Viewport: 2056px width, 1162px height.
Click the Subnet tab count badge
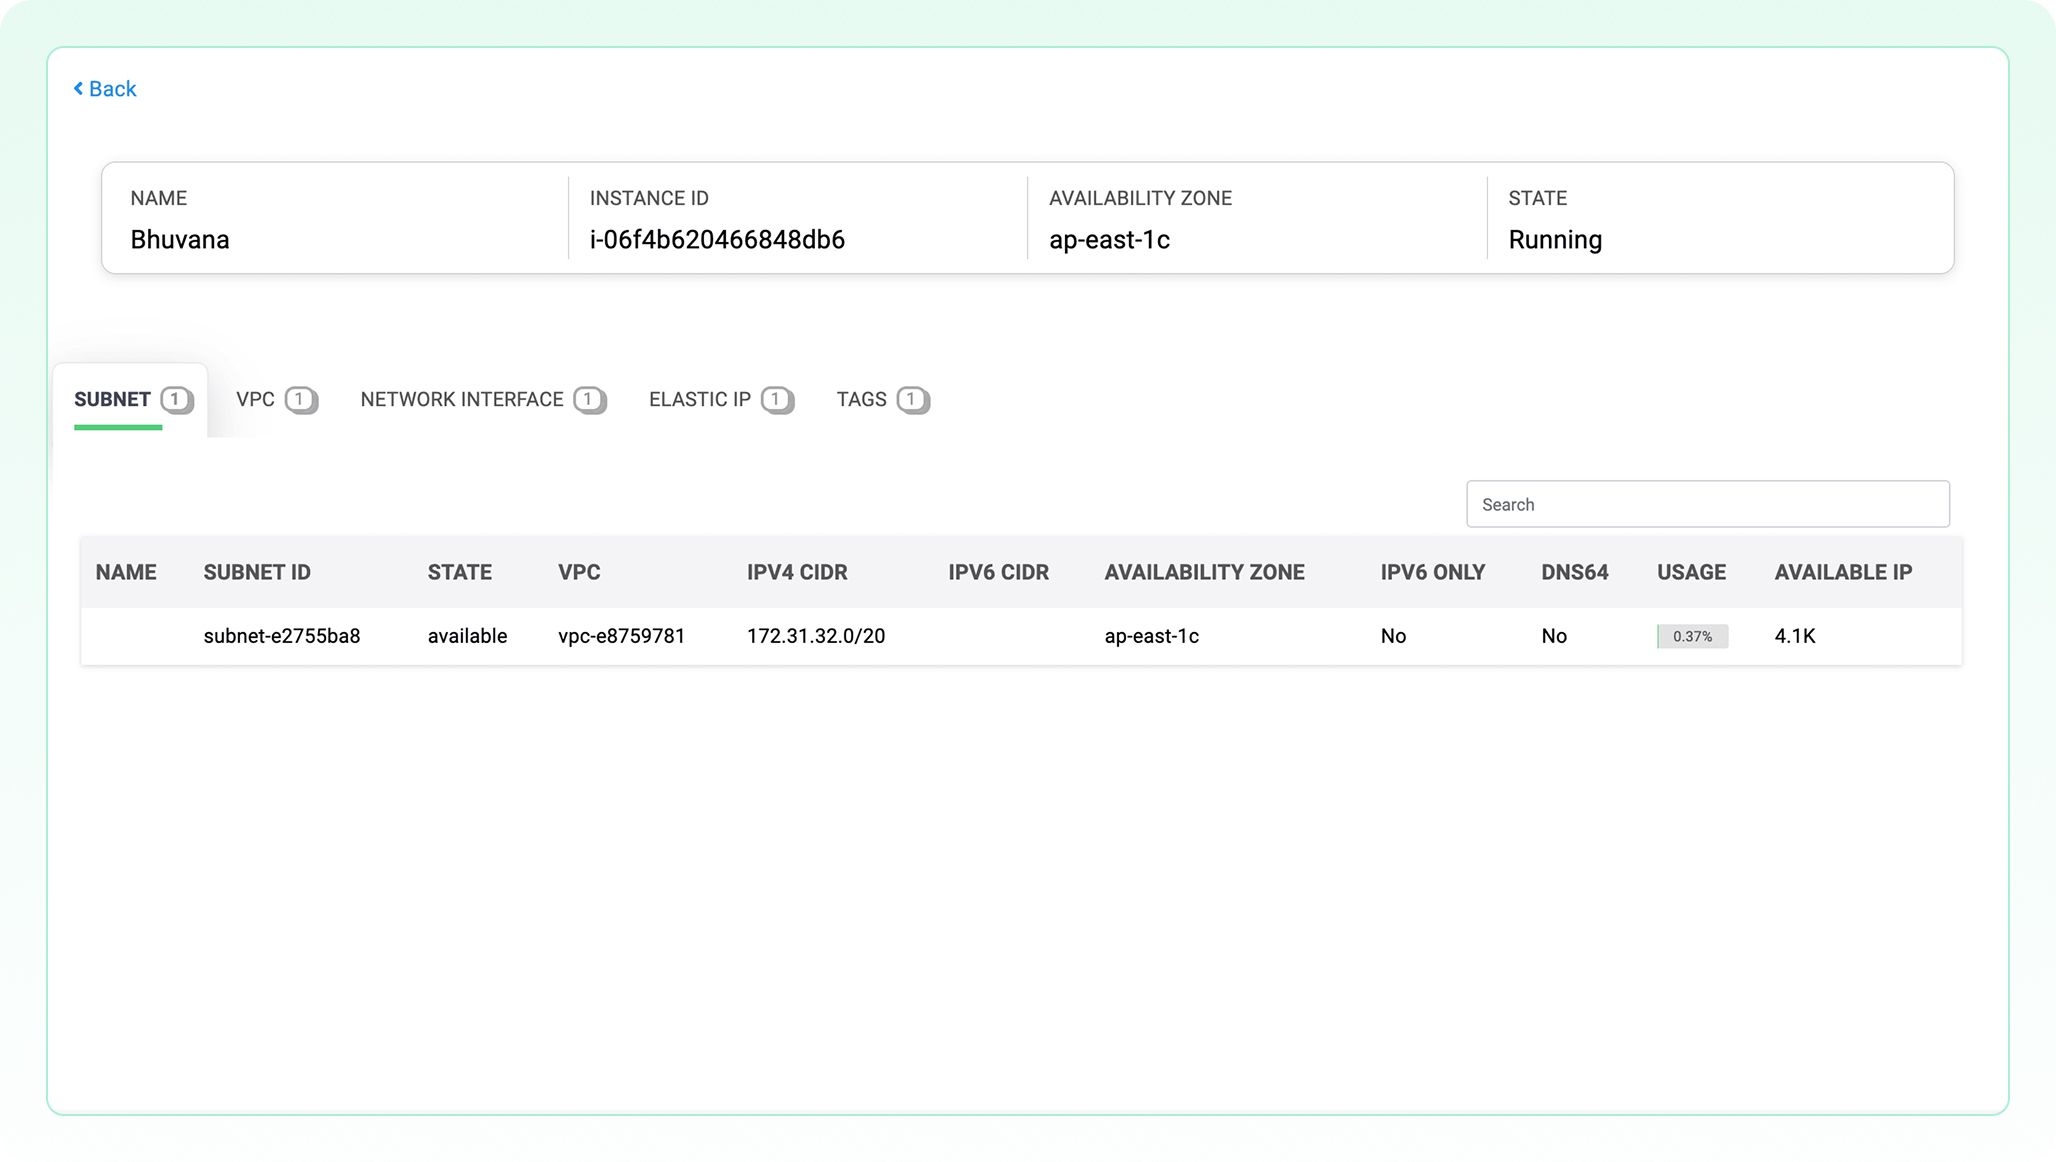pyautogui.click(x=176, y=399)
